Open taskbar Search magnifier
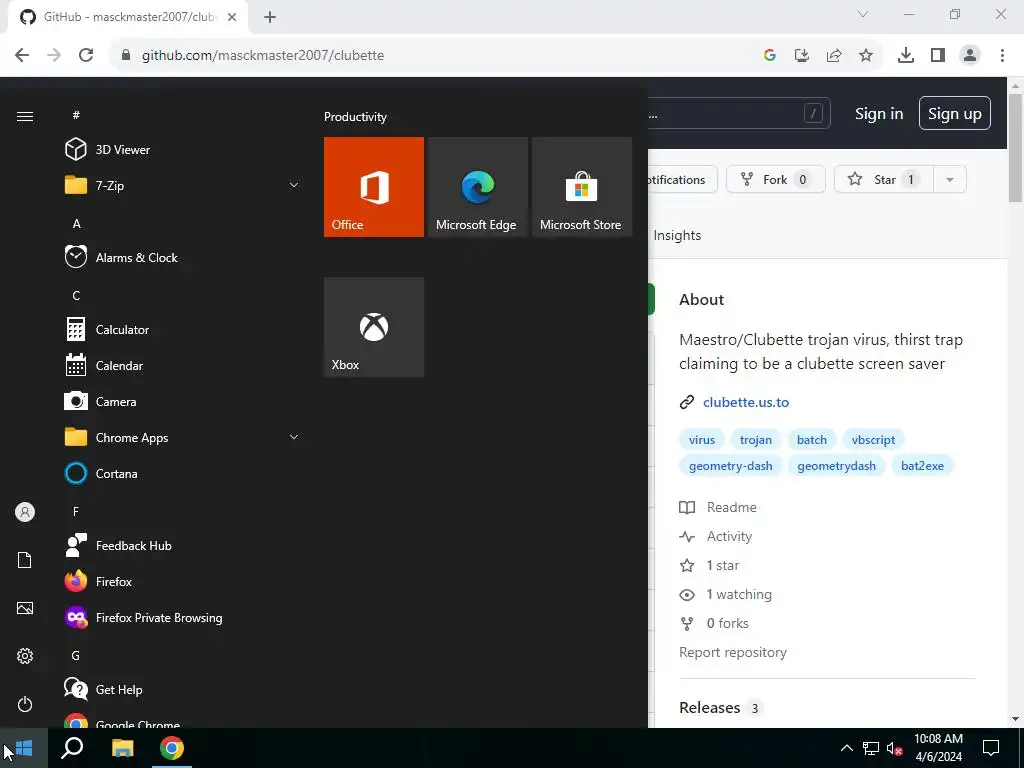 click(72, 748)
